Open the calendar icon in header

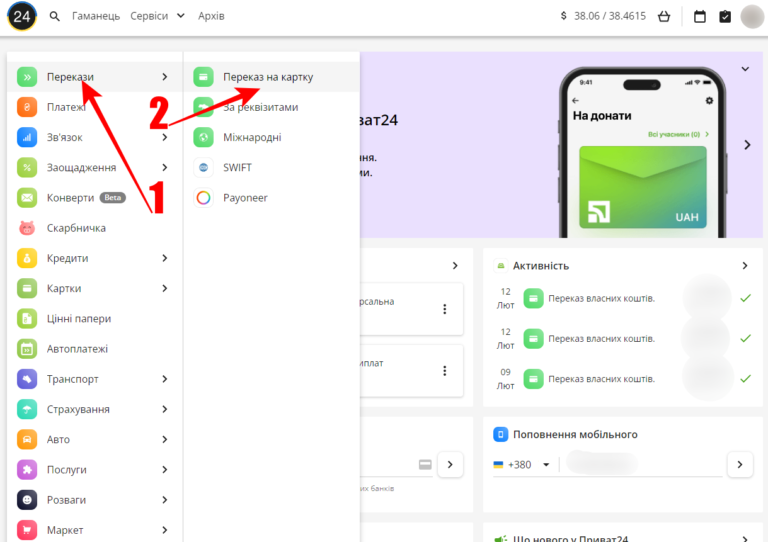(x=700, y=17)
